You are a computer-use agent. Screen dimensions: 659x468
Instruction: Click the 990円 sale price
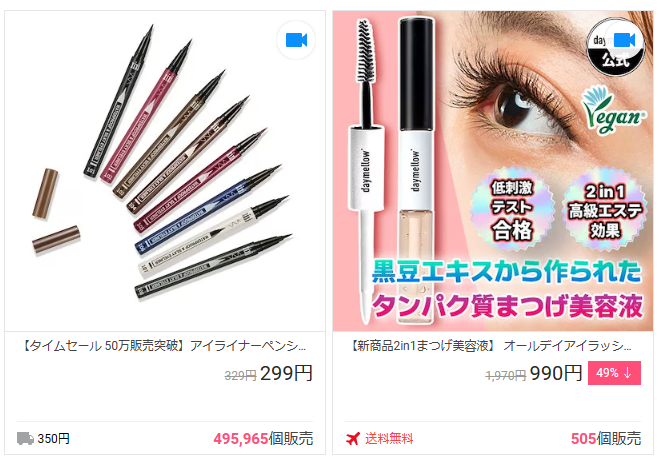[x=556, y=373]
